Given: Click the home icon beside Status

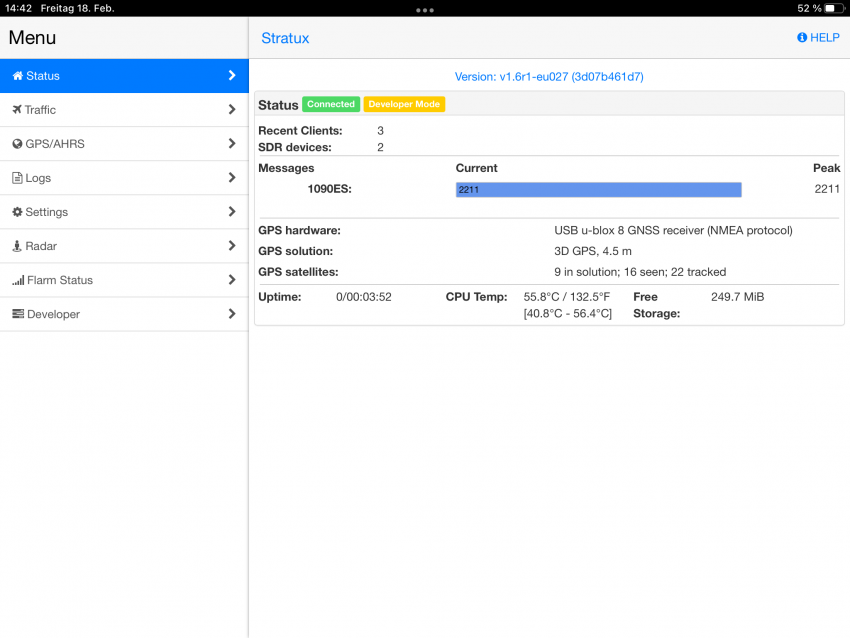Looking at the screenshot, I should point(18,76).
